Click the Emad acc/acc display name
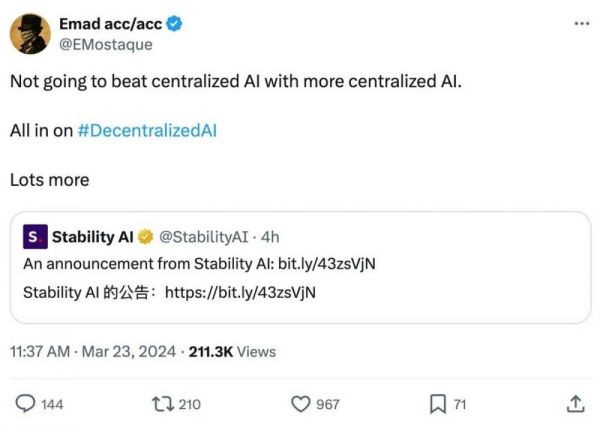This screenshot has width=600, height=427. click(110, 24)
